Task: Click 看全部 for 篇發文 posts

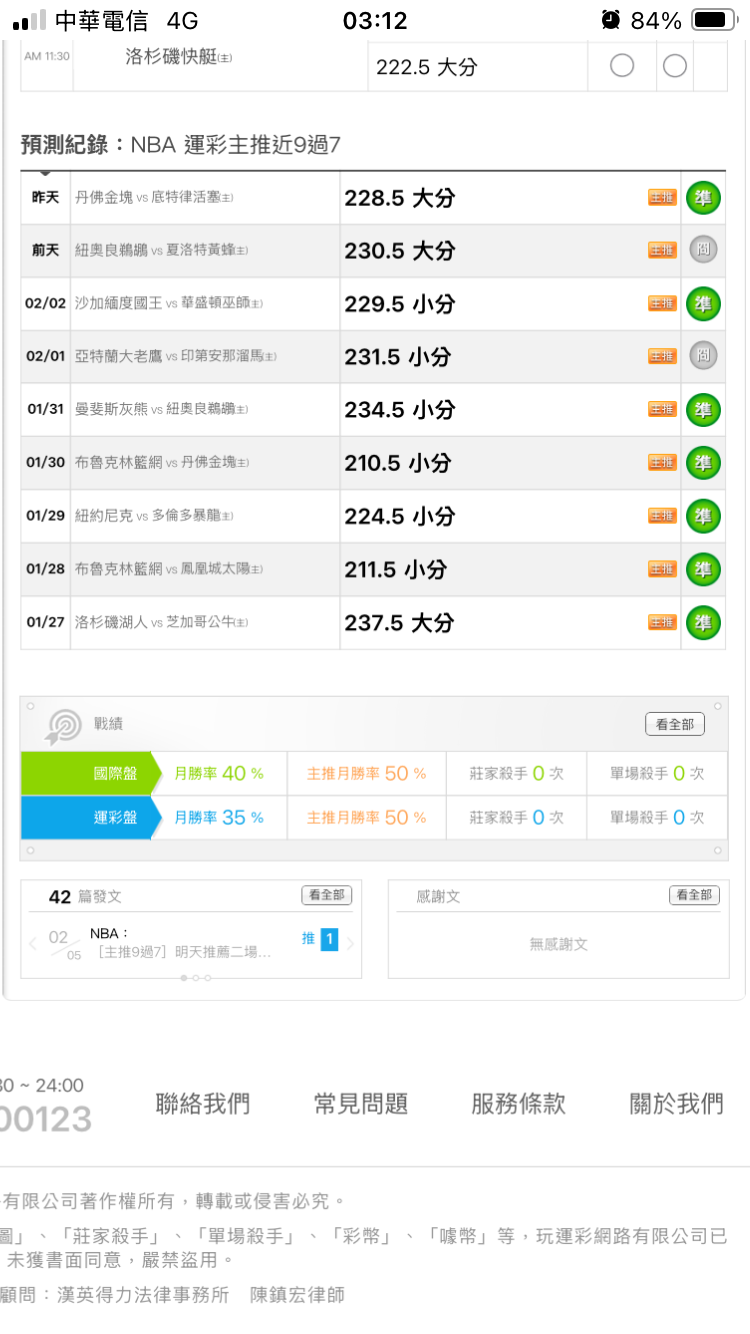Action: (327, 896)
